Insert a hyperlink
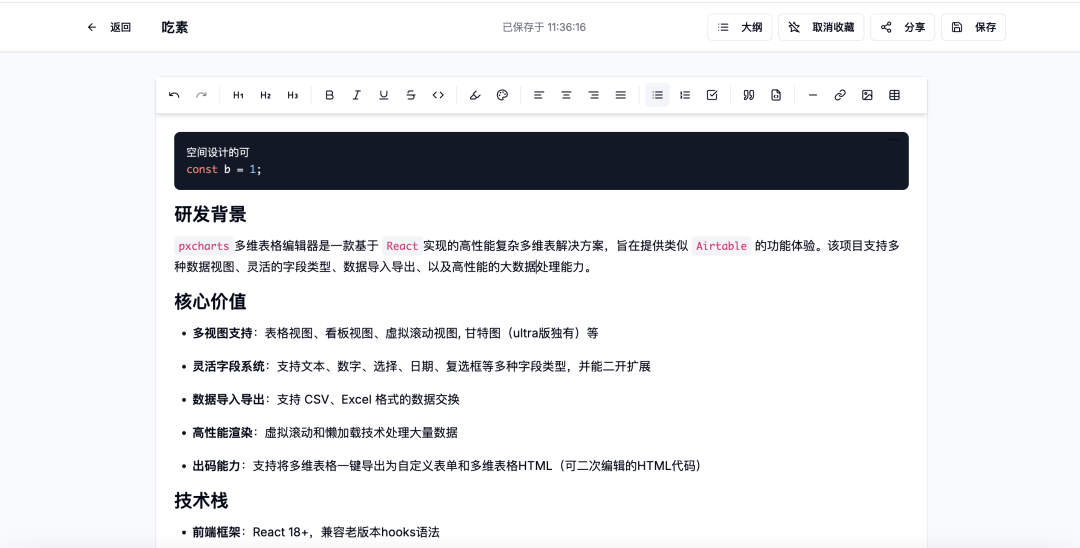The width and height of the screenshot is (1080, 548). tap(840, 95)
